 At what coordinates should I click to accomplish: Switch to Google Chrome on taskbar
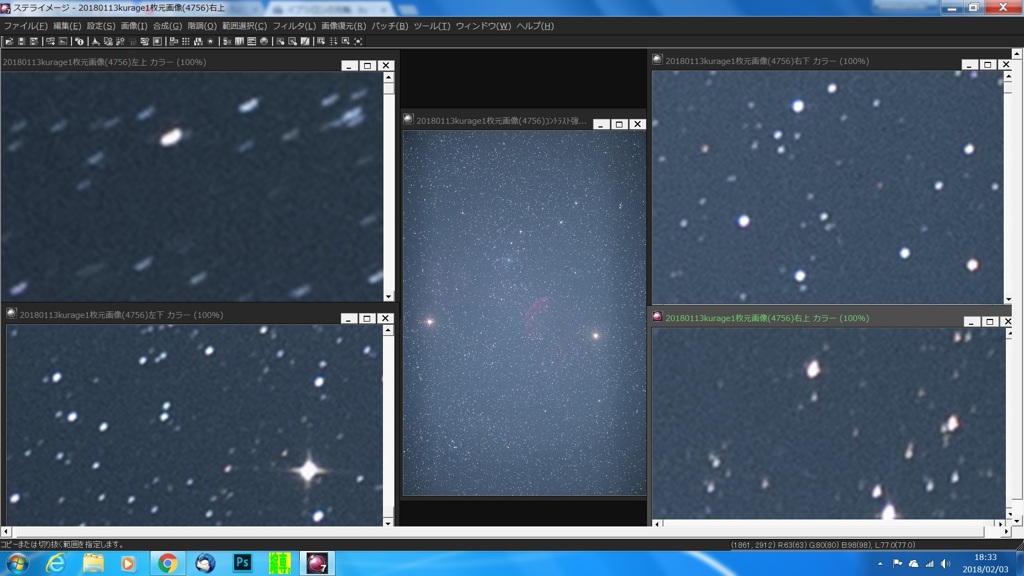[167, 564]
